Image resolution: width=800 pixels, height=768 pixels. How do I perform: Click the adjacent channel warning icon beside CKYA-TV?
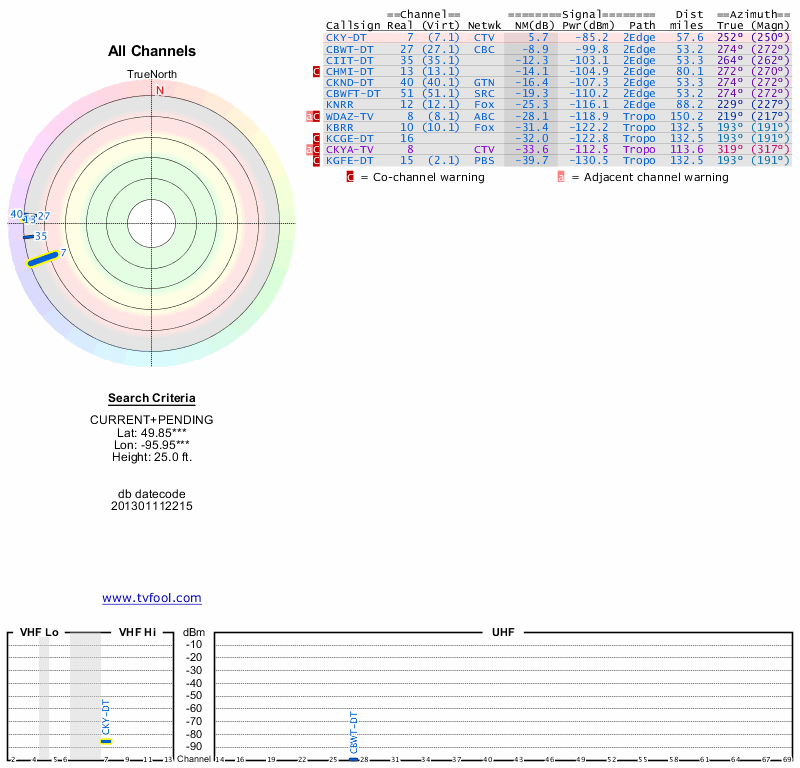[310, 149]
